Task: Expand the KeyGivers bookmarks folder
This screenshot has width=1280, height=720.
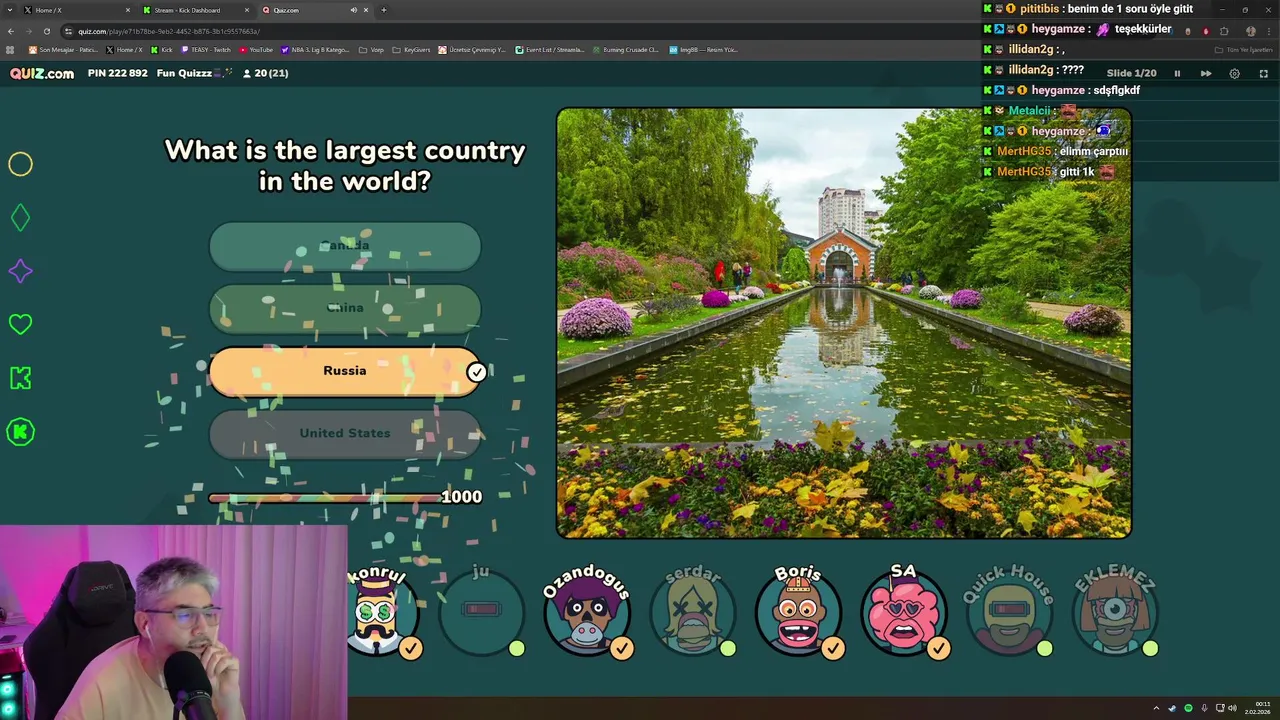Action: (411, 49)
